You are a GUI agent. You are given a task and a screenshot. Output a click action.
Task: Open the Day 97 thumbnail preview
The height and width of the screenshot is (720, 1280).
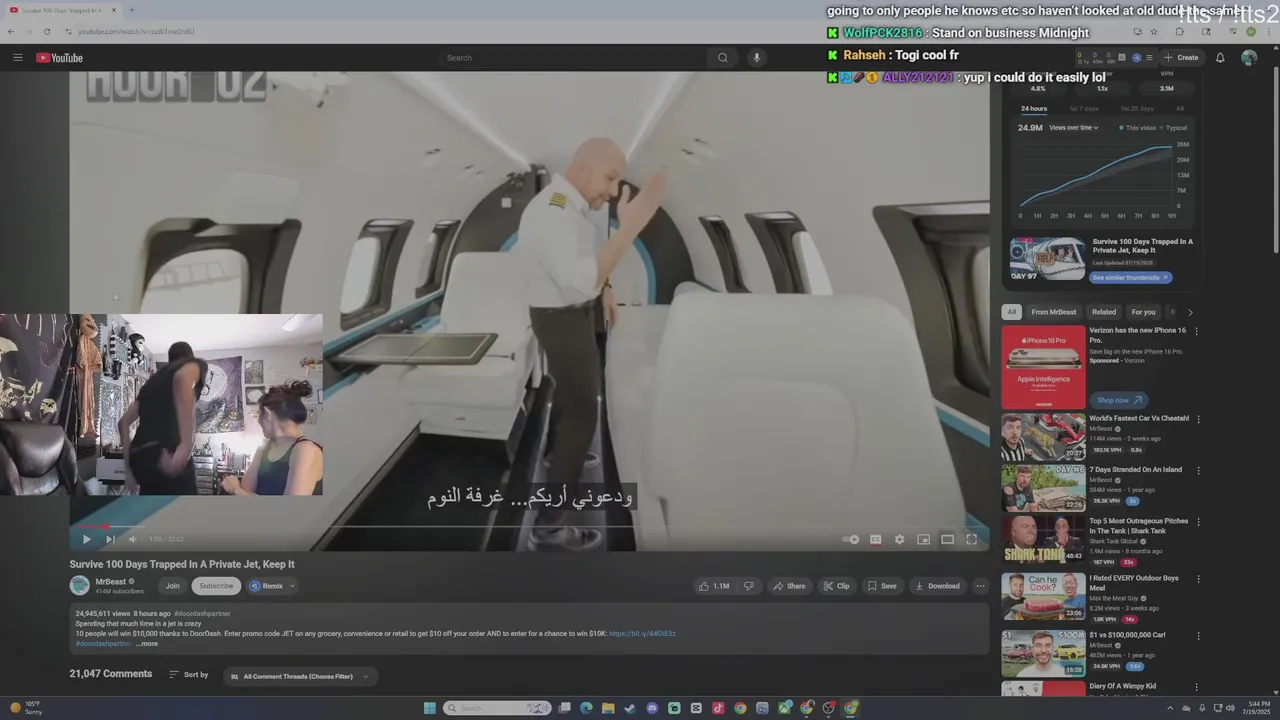point(1047,260)
